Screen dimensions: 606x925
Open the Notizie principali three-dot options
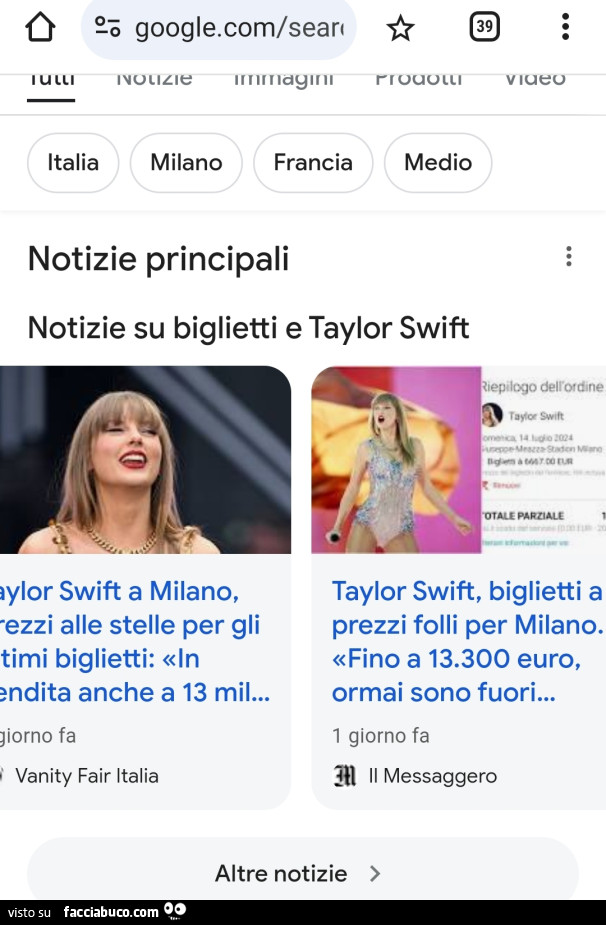[568, 257]
